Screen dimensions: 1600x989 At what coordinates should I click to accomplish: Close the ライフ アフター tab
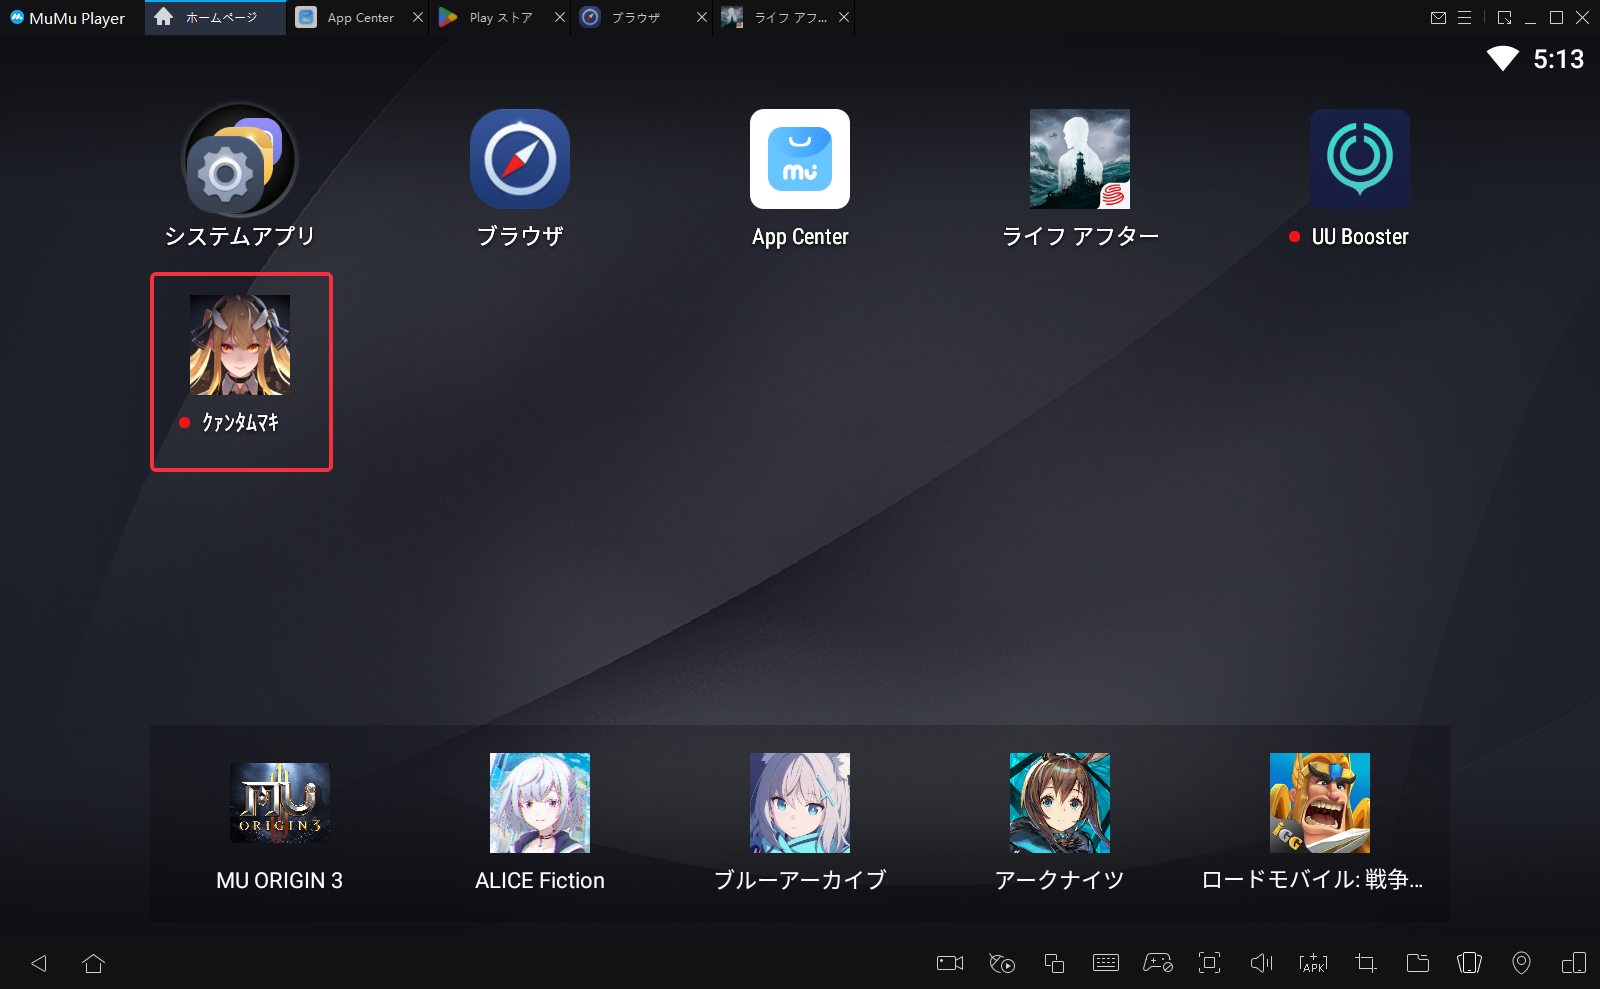844,17
